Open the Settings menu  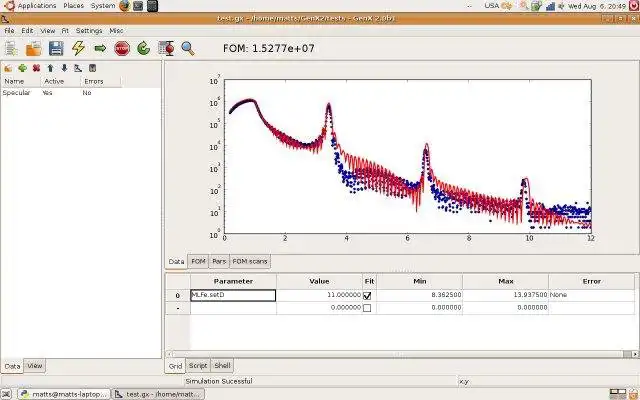pyautogui.click(x=89, y=31)
